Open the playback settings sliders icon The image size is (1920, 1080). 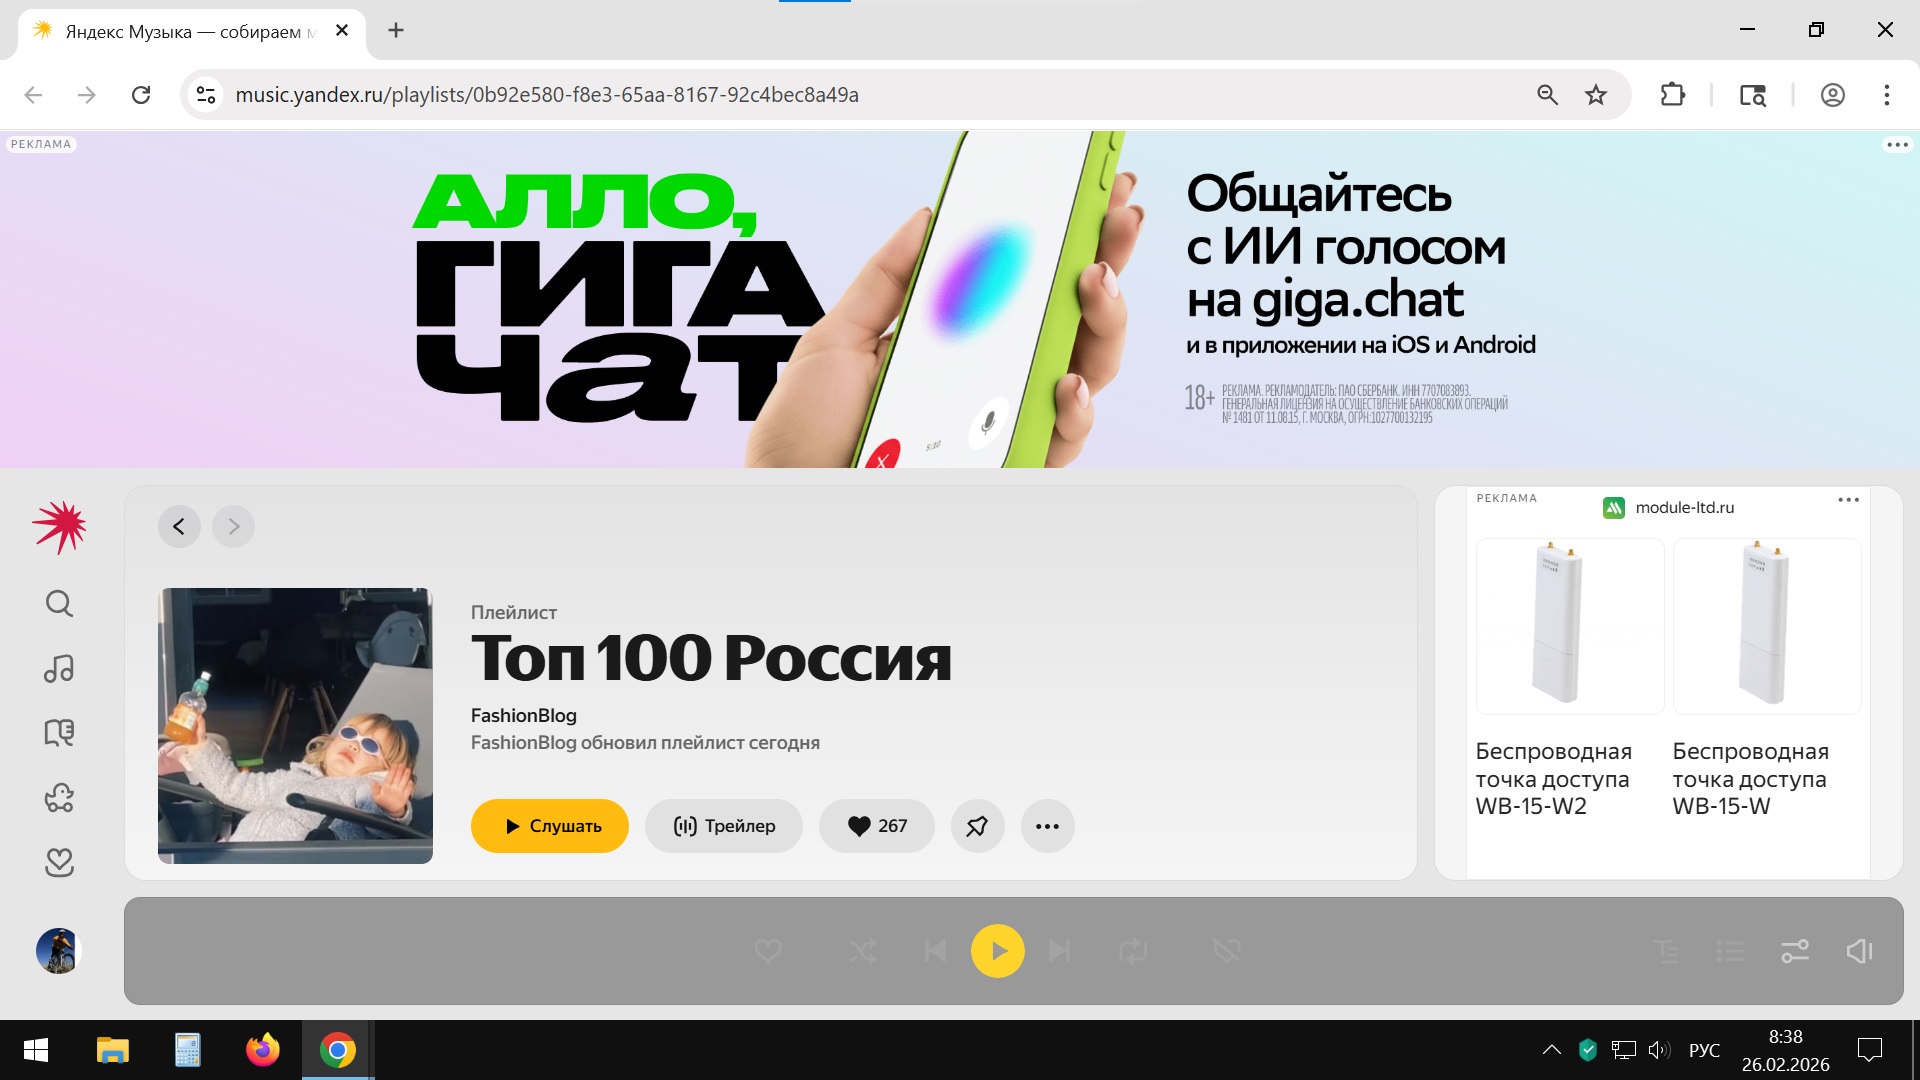(x=1795, y=951)
